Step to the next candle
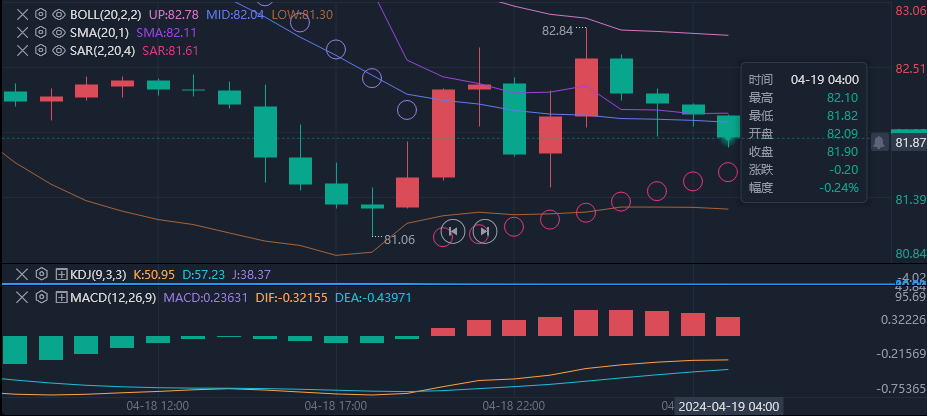 485,231
